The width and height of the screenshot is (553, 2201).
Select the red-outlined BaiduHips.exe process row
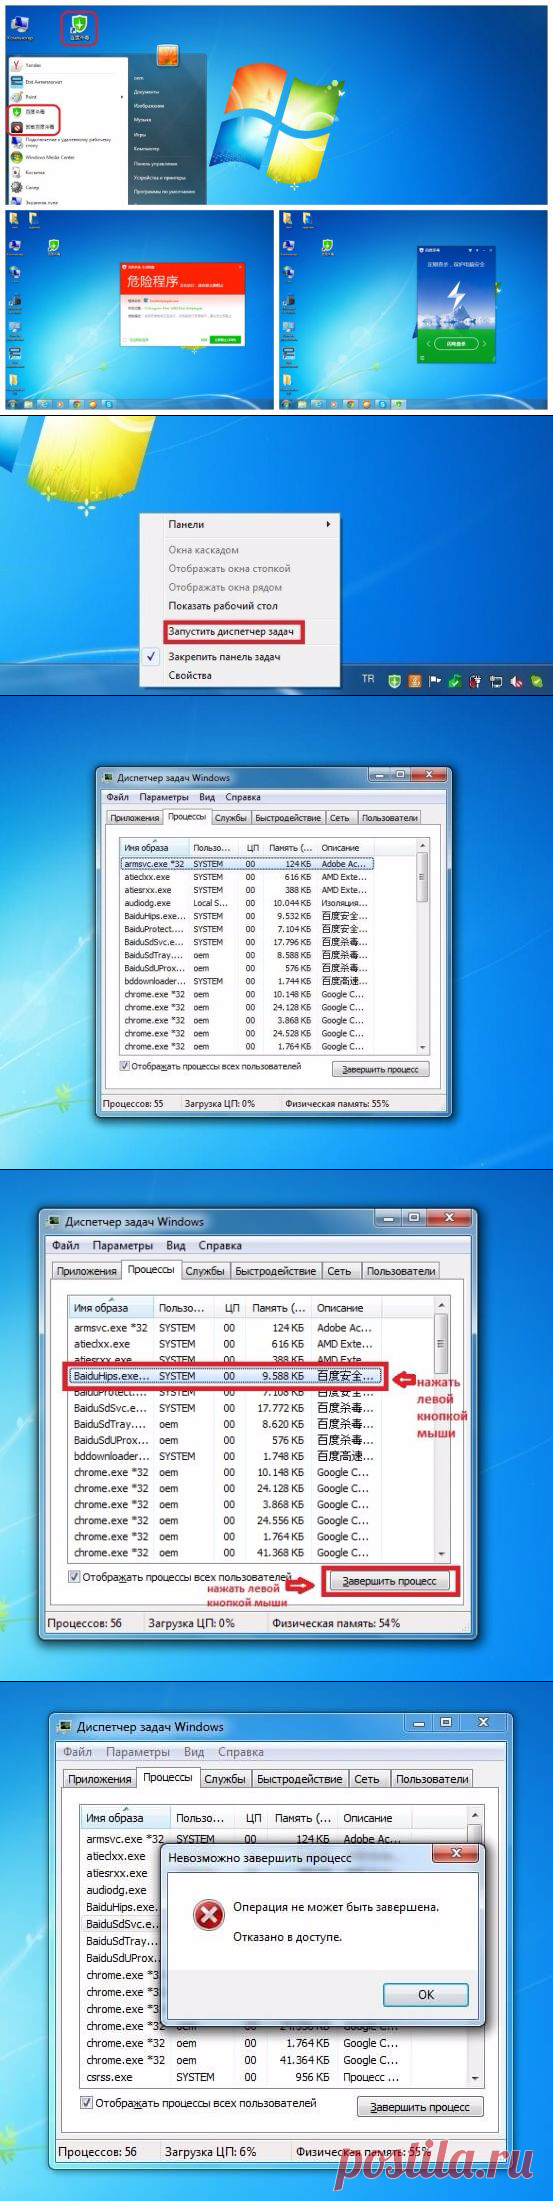(x=225, y=1376)
